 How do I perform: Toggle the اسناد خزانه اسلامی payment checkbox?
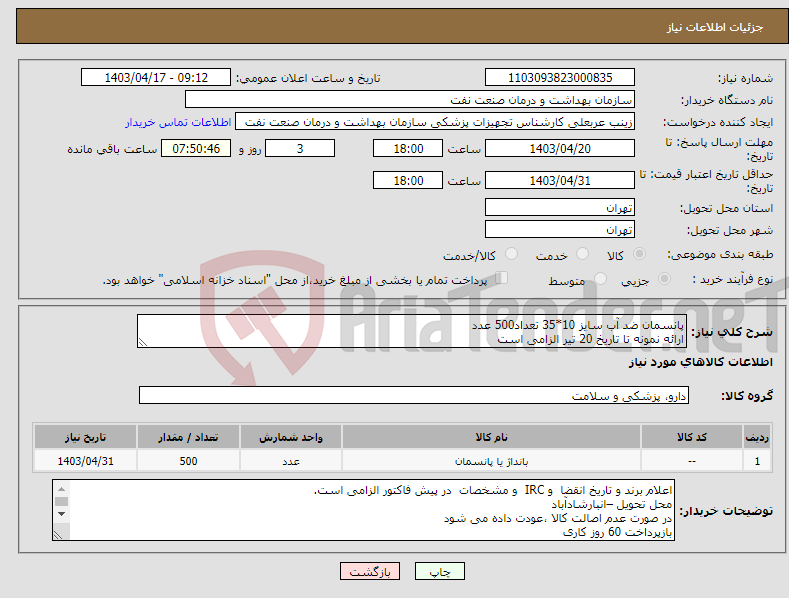pos(502,278)
